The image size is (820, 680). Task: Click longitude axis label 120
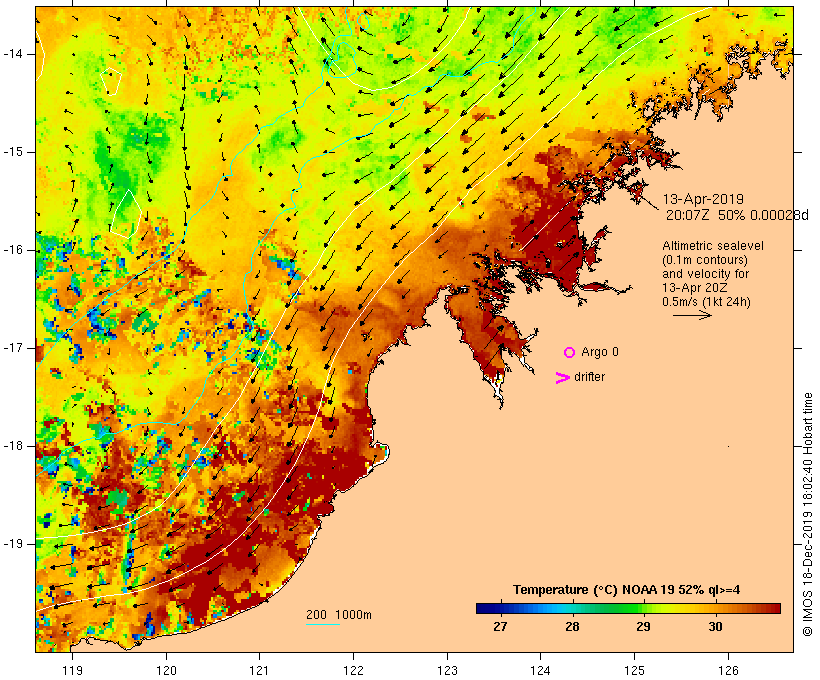click(x=166, y=670)
